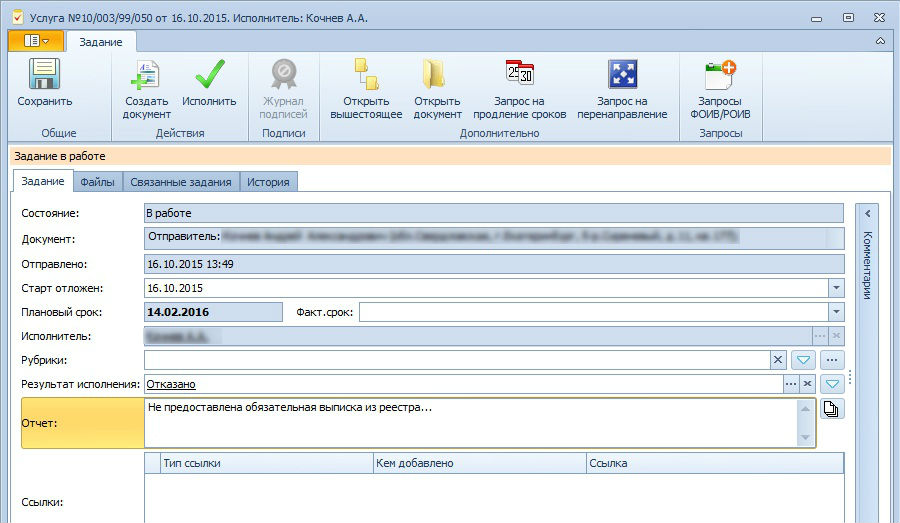Screen dimensions: 900x523
Task: Click the Отчет scrollbar down arrow
Action: [x=805, y=438]
